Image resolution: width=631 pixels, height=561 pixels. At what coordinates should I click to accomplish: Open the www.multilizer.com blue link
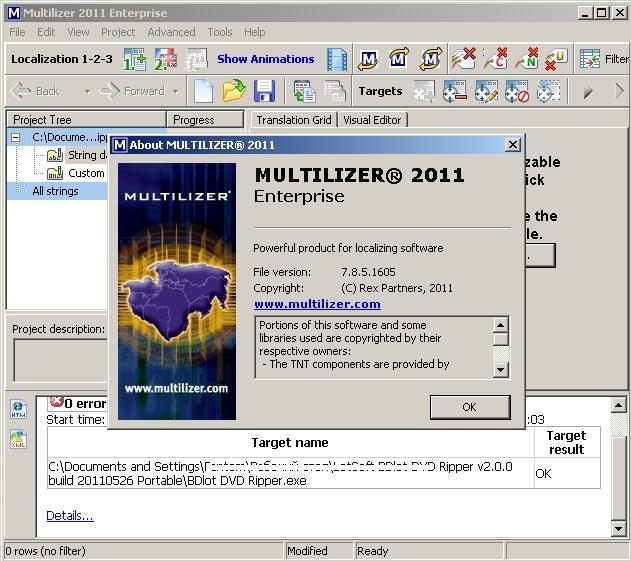(x=317, y=304)
